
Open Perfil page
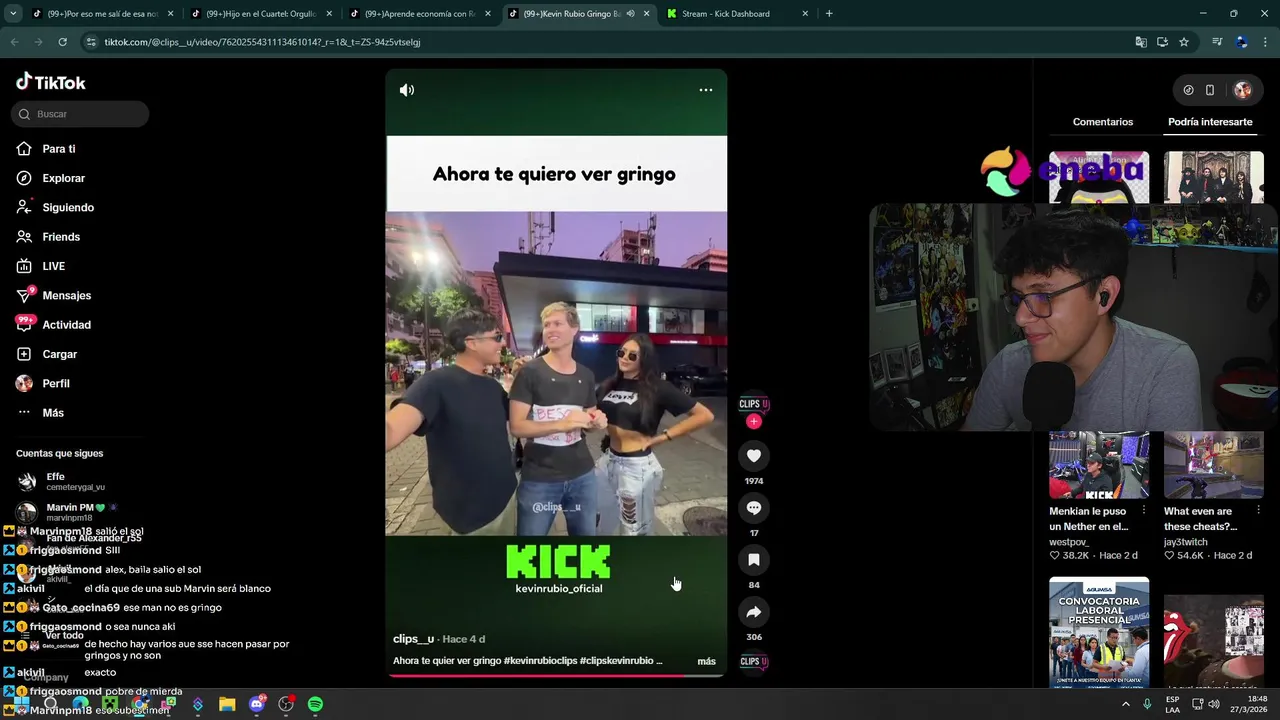pos(55,384)
